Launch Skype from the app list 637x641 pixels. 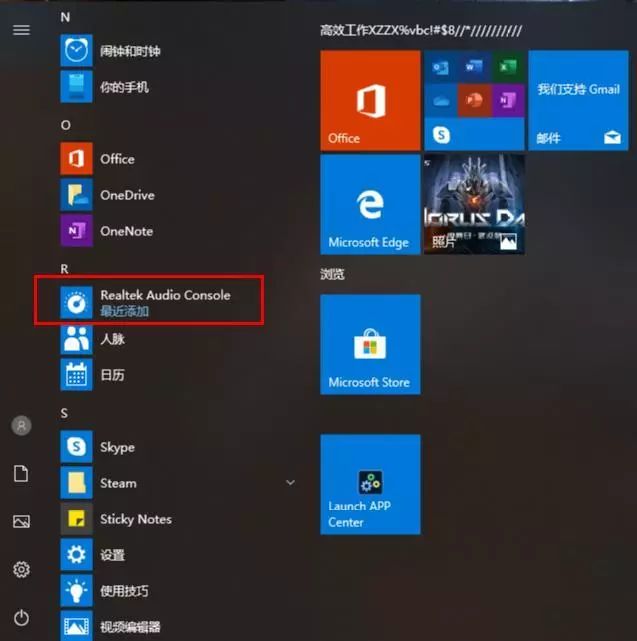tap(176, 447)
